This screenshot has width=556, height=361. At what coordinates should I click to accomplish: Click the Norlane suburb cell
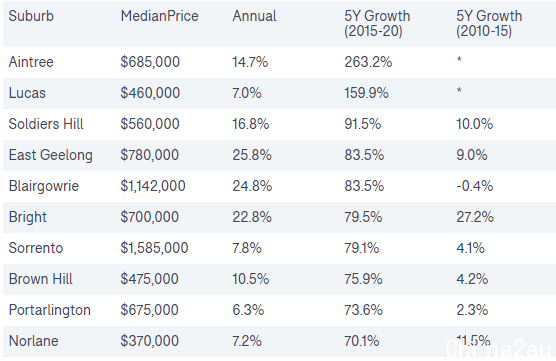(x=33, y=341)
